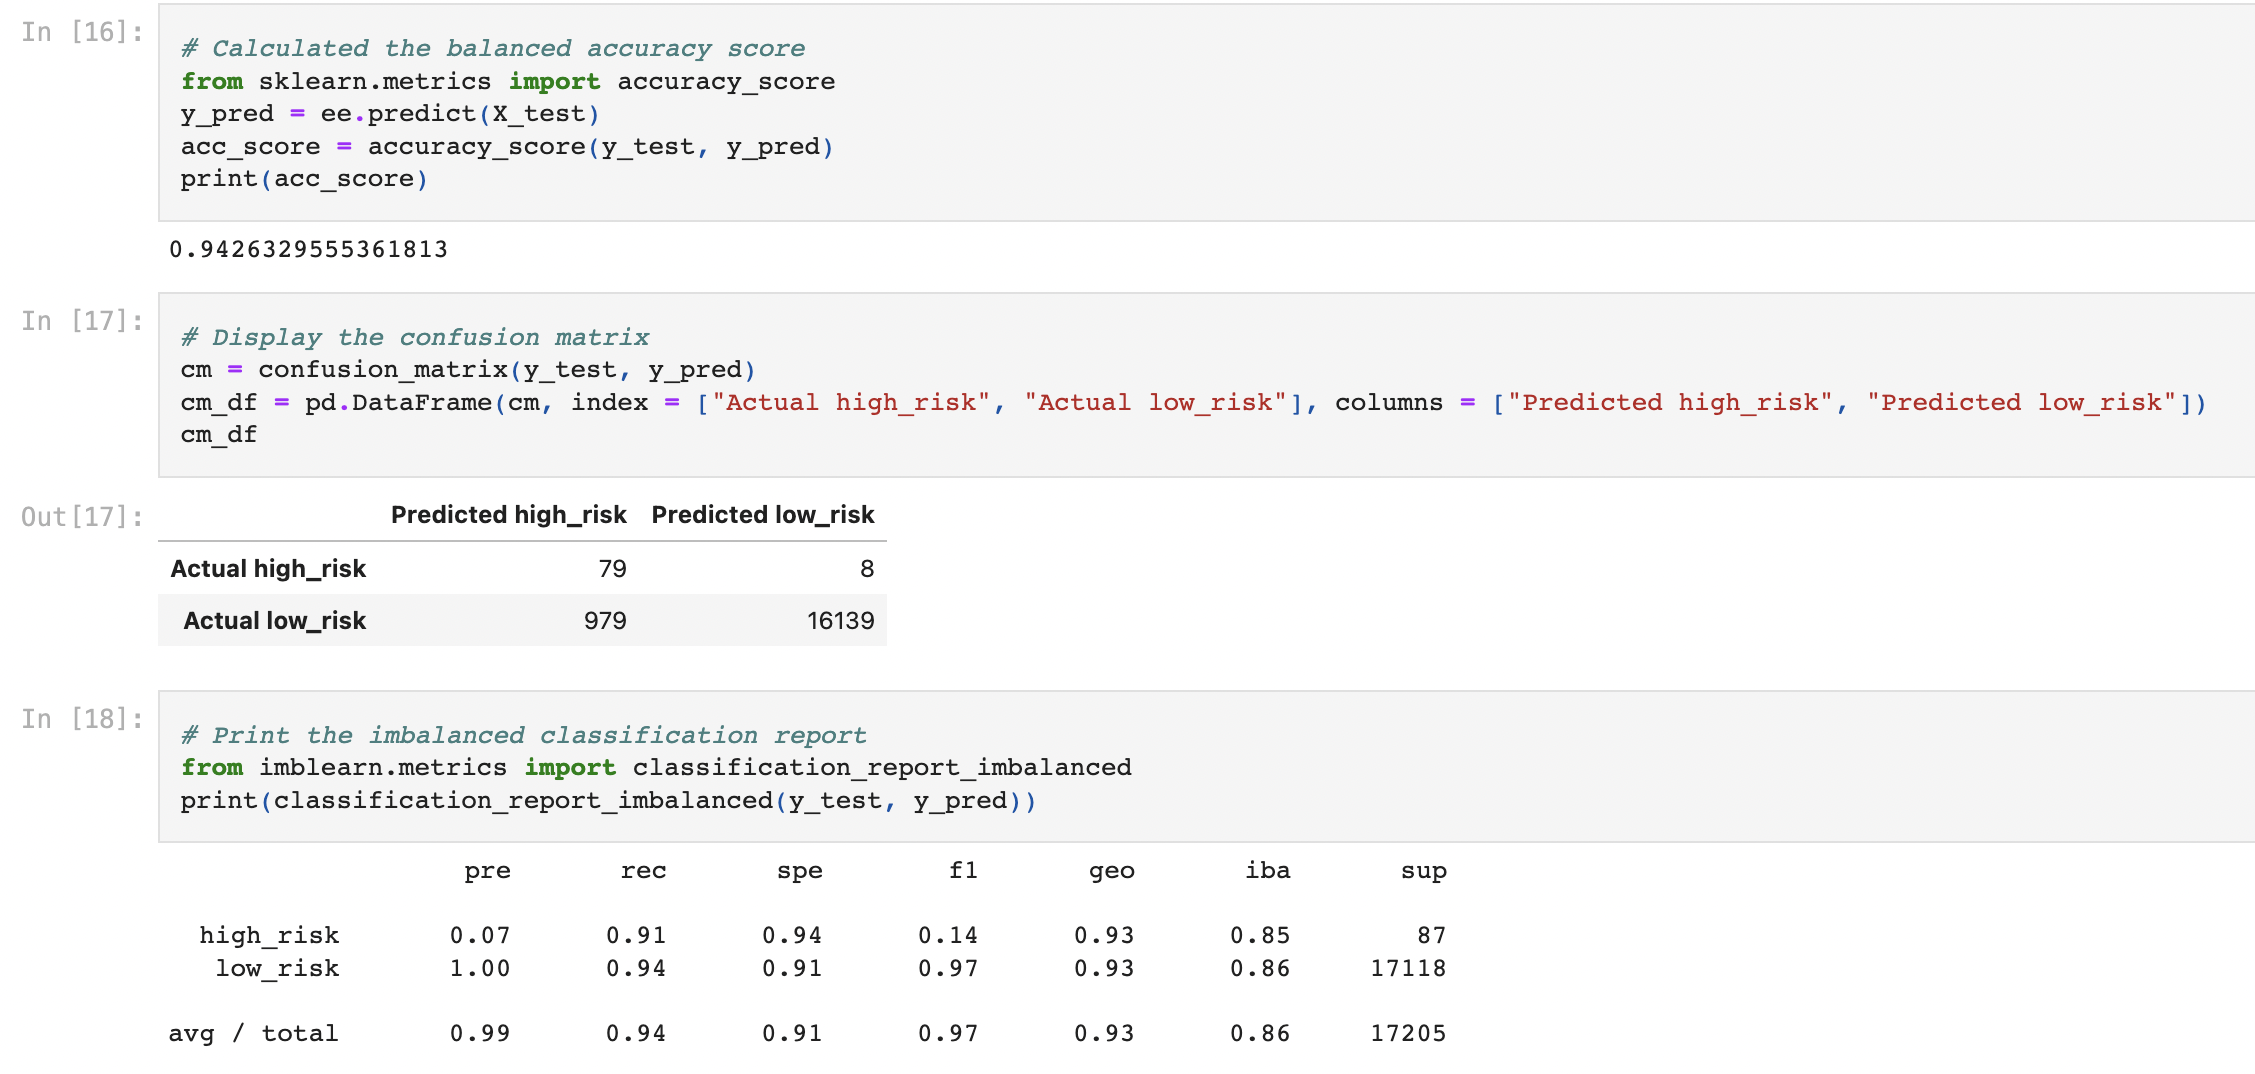Click the comment 'Calculated the balanced accuracy score'
The height and width of the screenshot is (1074, 2255).
(x=493, y=49)
